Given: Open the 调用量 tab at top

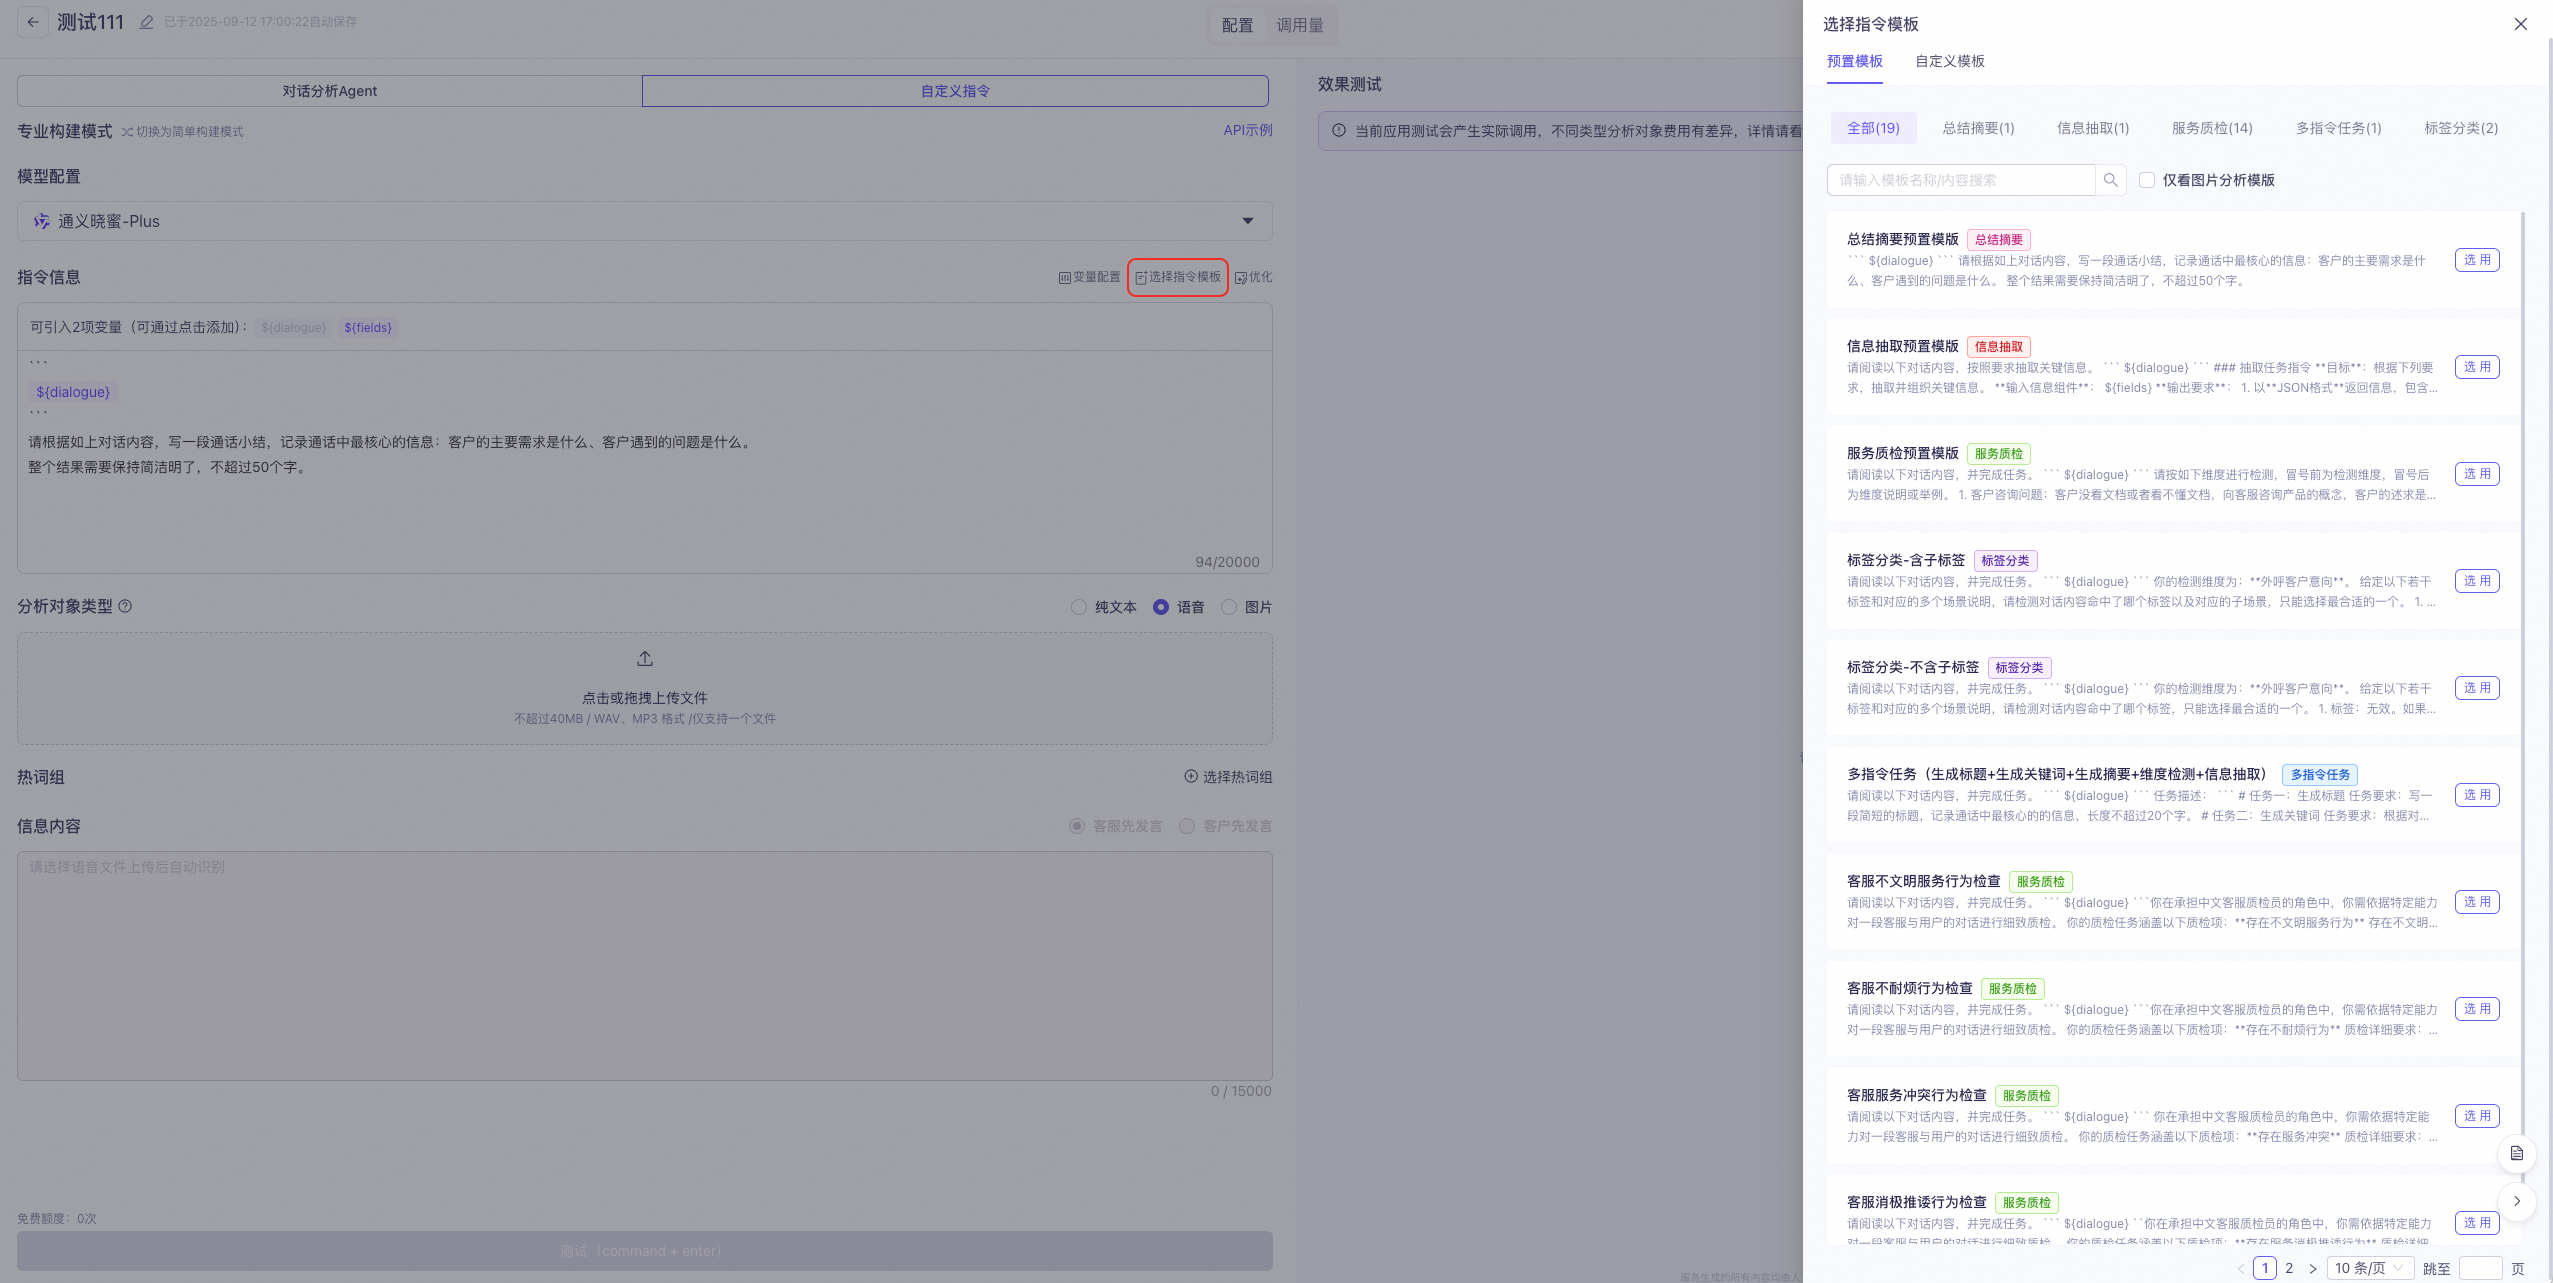Looking at the screenshot, I should coord(1299,25).
